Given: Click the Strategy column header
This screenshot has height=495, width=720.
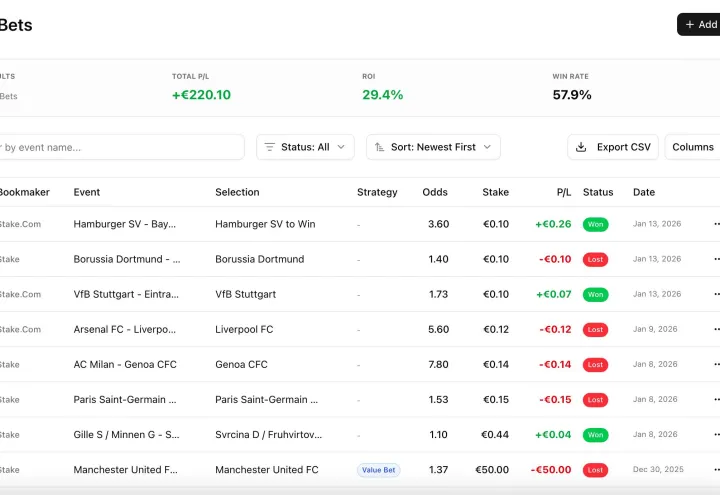Looking at the screenshot, I should point(377,192).
